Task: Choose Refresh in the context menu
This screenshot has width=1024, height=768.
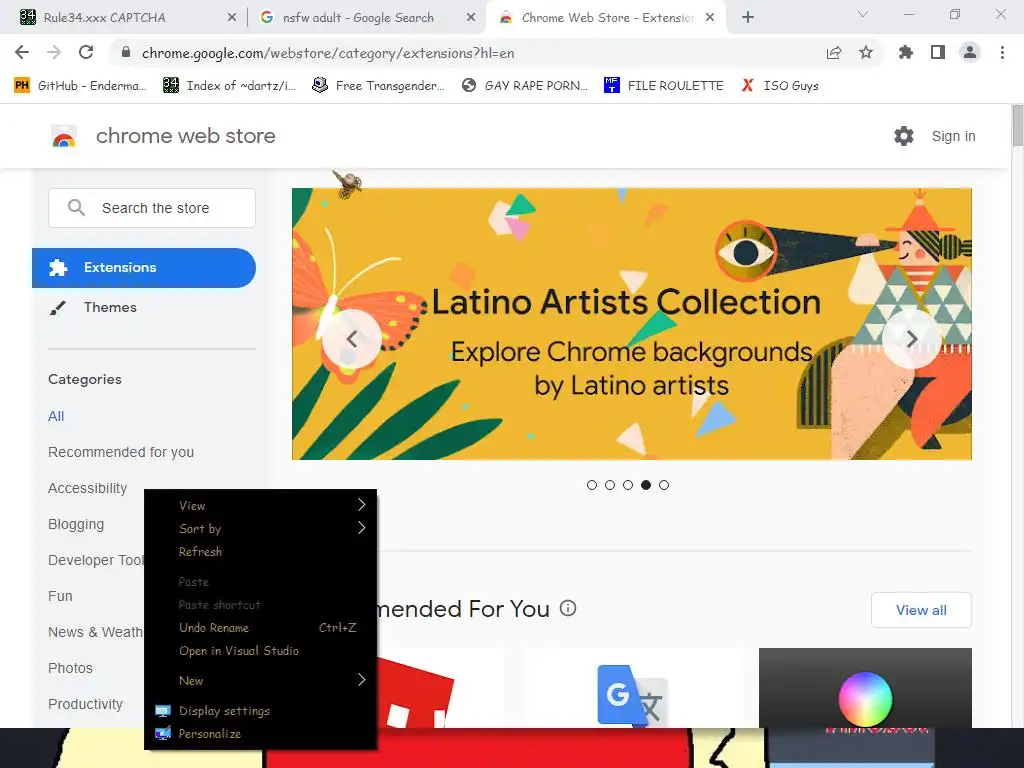Action: 261,552
